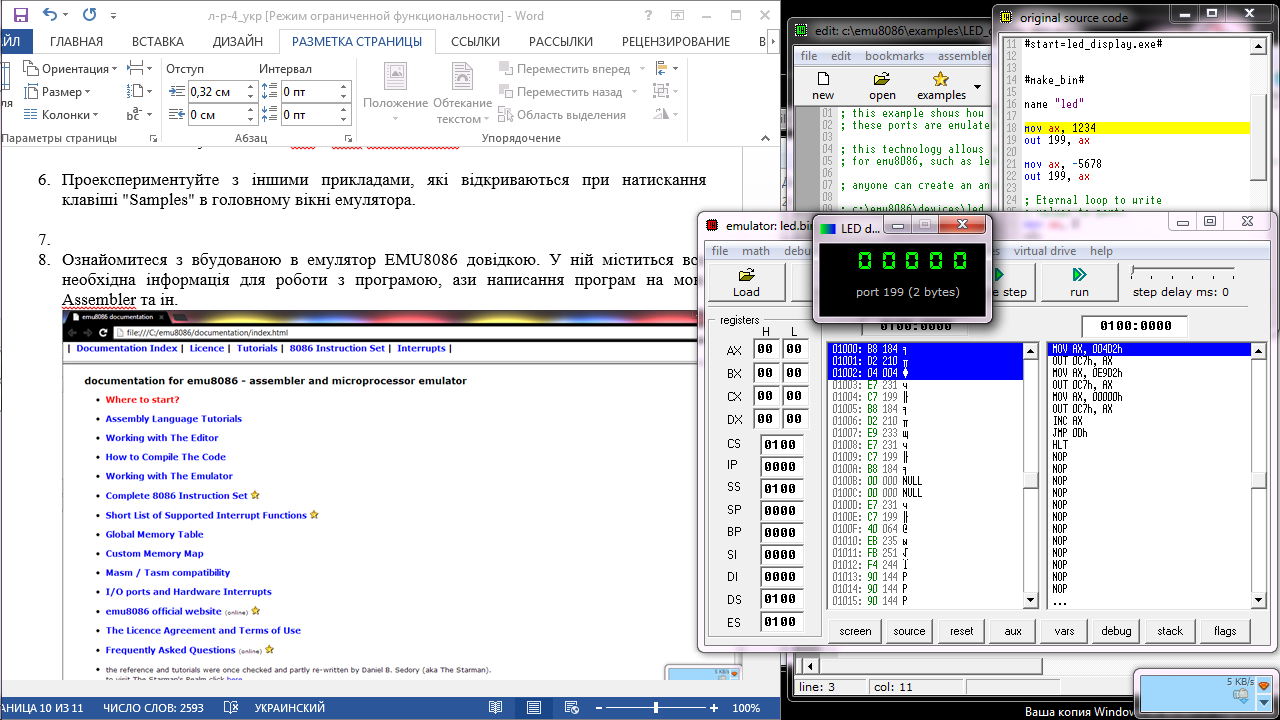Click source button in emulator

coord(909,631)
